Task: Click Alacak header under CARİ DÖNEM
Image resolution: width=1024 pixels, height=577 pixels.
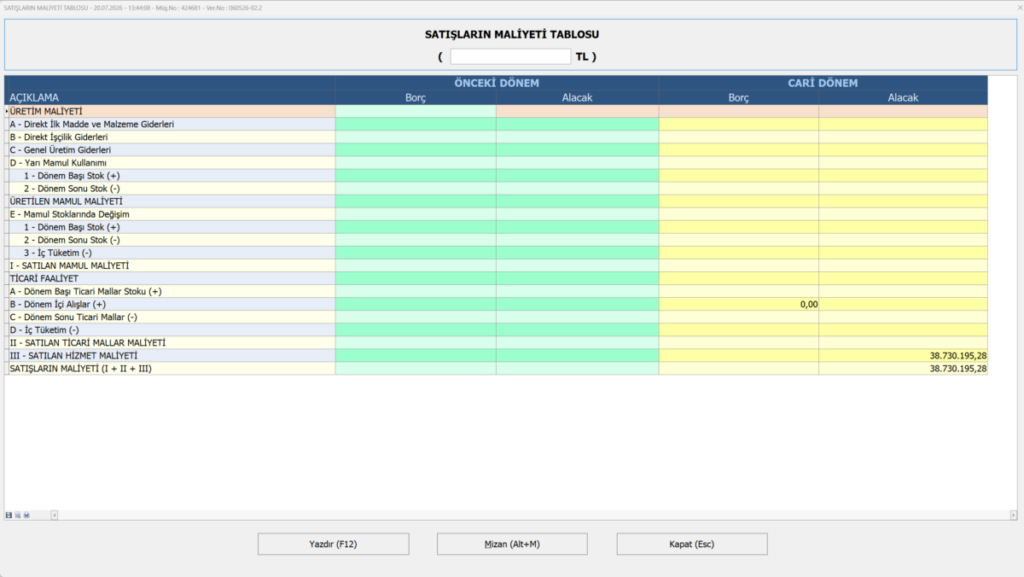Action: (x=903, y=97)
